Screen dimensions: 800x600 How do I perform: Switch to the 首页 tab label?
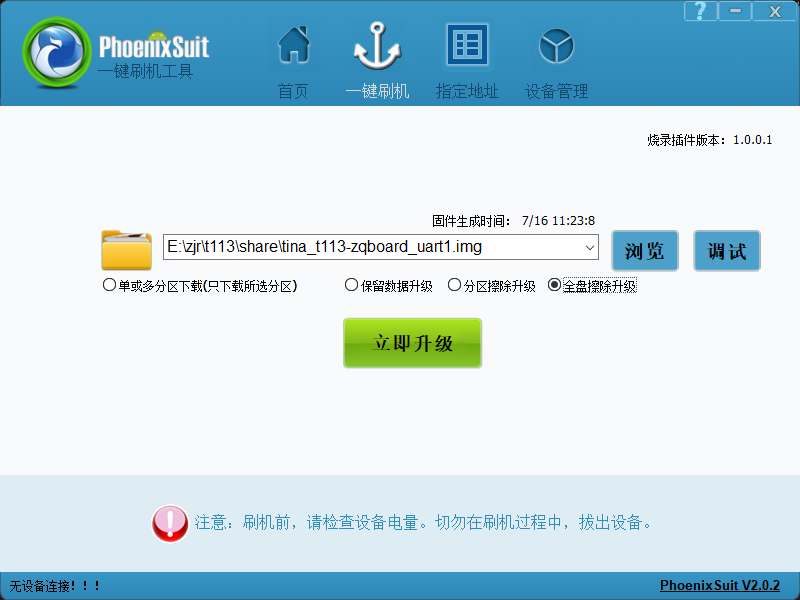coord(293,91)
